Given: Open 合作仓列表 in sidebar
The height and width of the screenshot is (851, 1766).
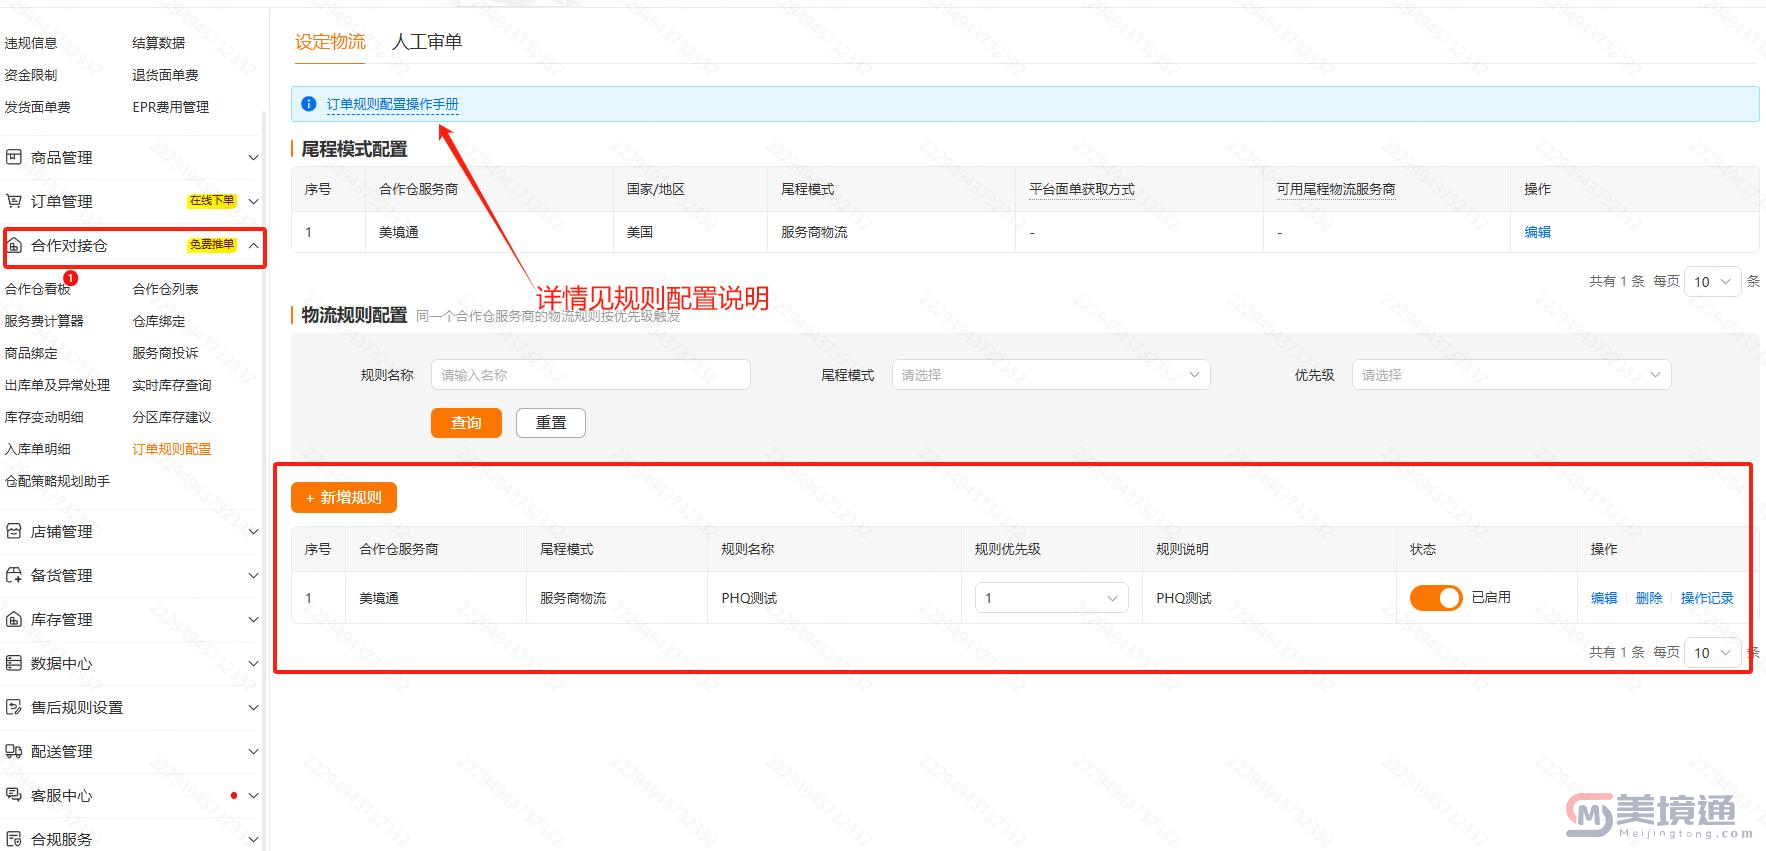Looking at the screenshot, I should [x=165, y=289].
